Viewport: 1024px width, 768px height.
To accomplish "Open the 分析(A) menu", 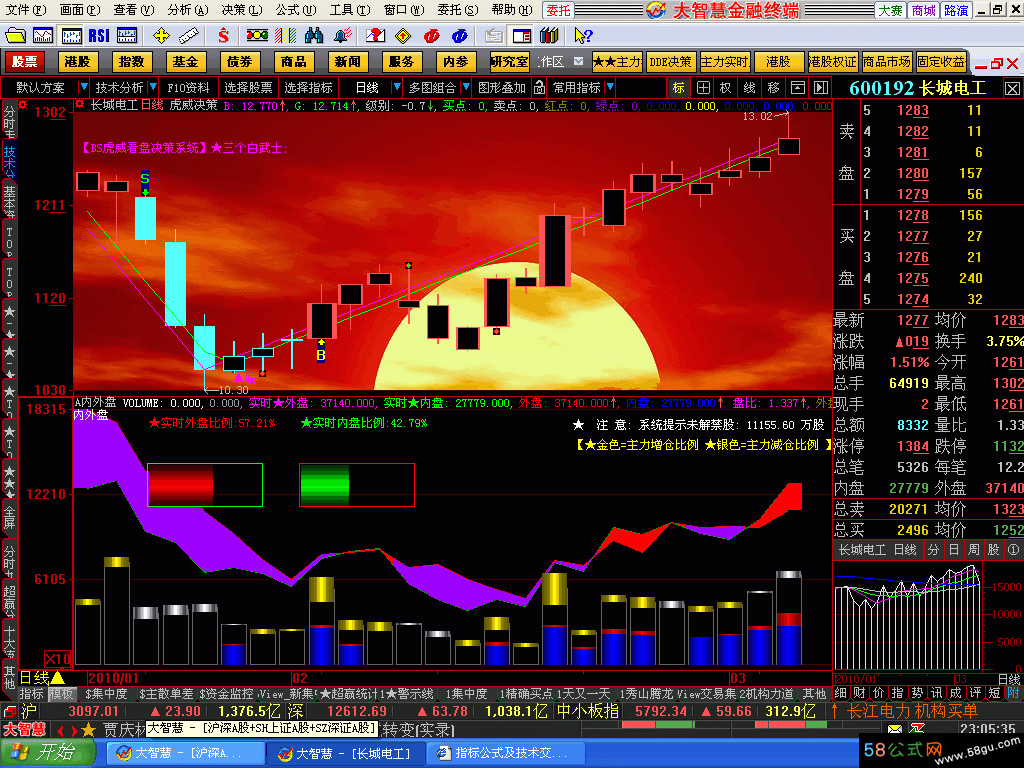I will coord(187,10).
